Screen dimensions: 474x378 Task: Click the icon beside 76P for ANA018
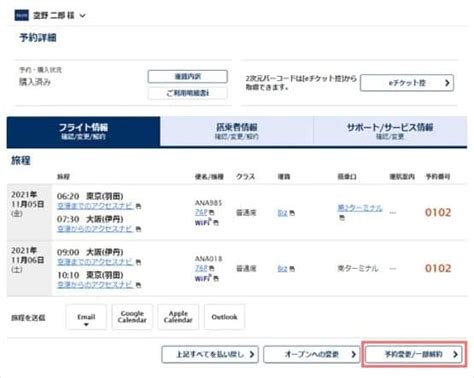tap(212, 268)
